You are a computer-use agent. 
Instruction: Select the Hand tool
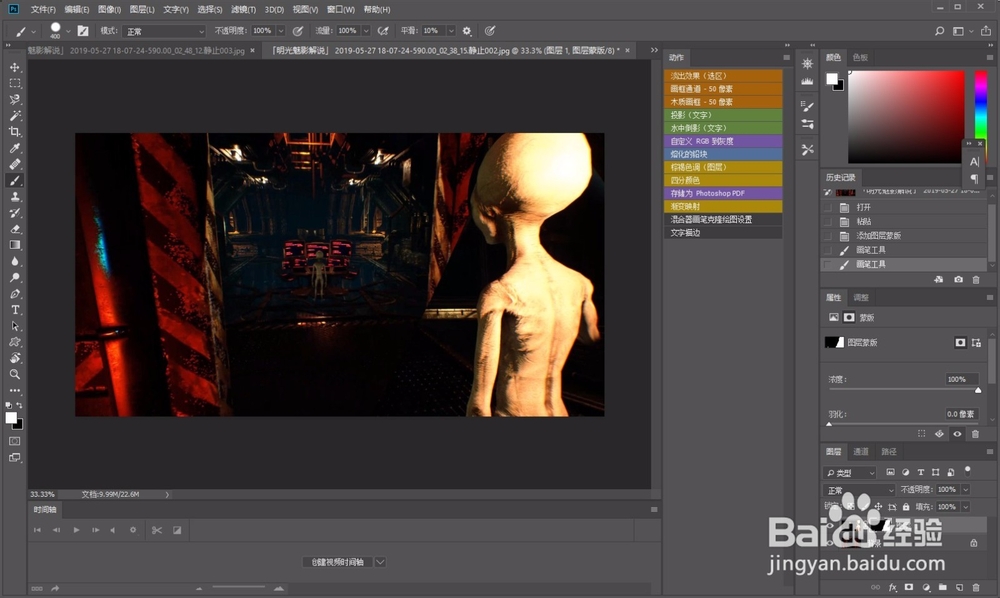[x=15, y=358]
